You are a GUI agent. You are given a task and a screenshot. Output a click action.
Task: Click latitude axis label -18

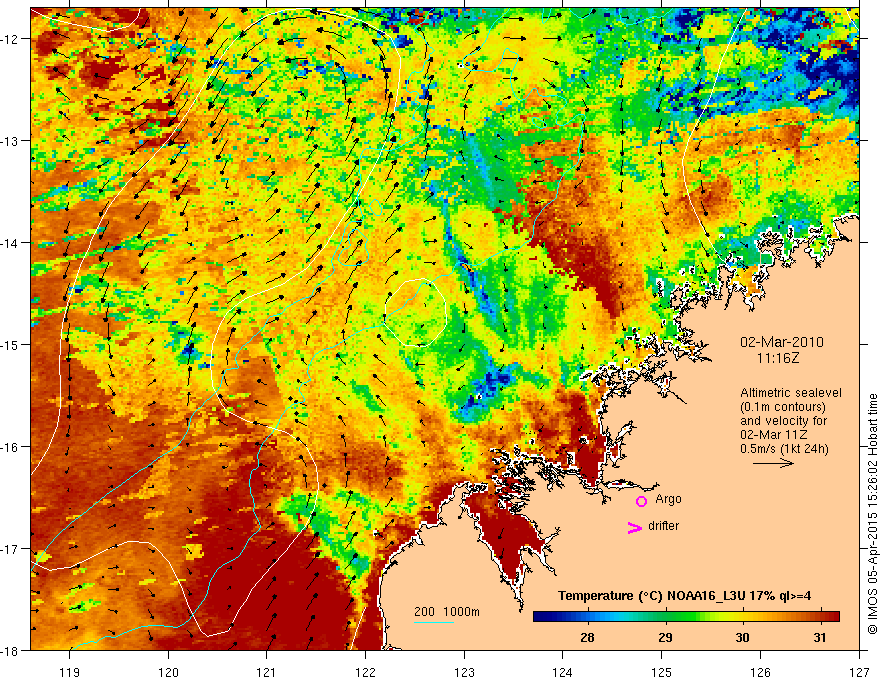[x=12, y=650]
